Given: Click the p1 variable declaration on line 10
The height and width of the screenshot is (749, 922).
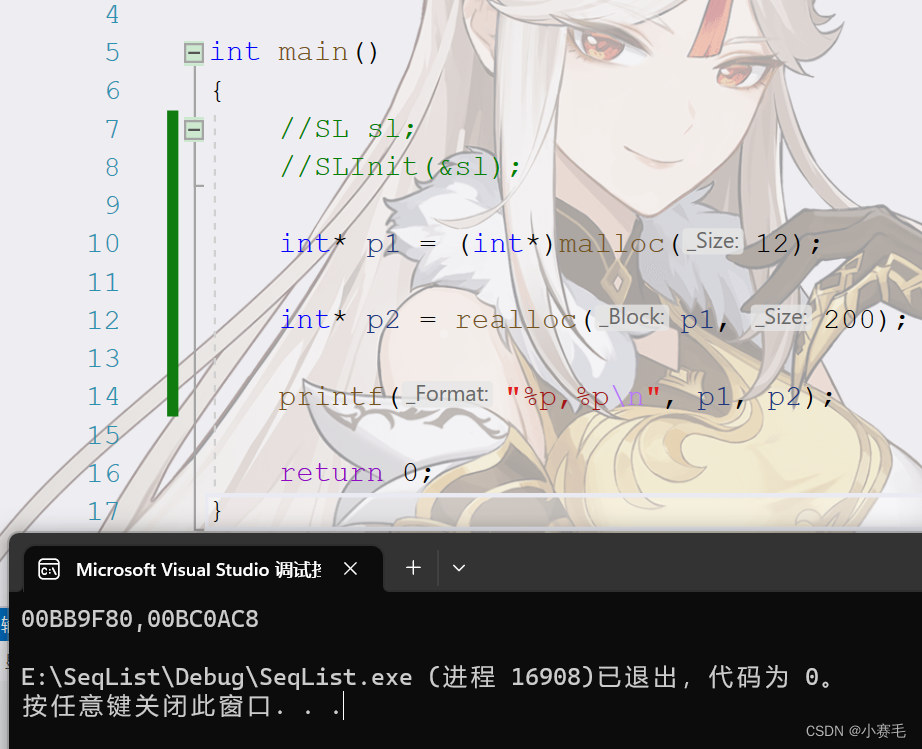Looking at the screenshot, I should [383, 244].
